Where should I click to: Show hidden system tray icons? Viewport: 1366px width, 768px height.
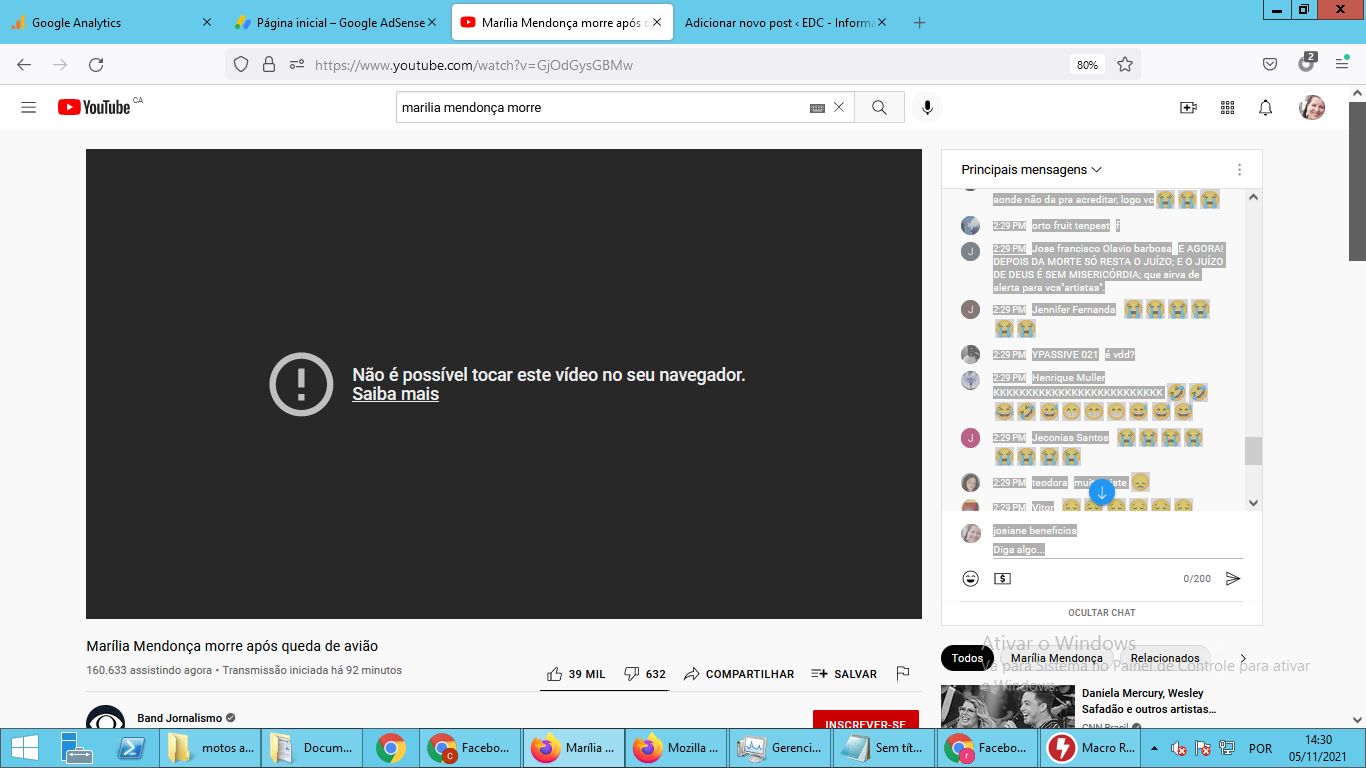(x=1155, y=748)
